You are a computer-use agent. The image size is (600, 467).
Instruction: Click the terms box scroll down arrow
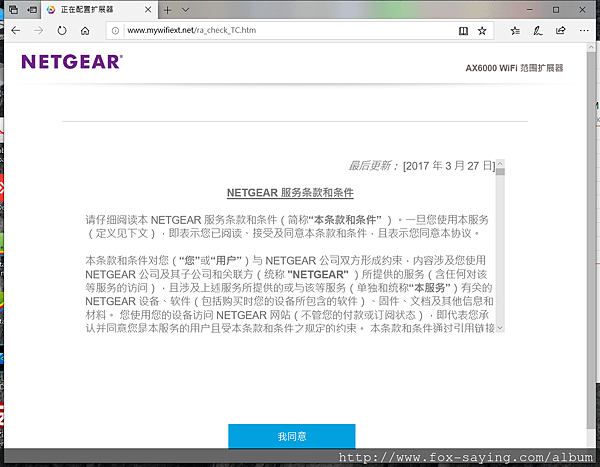(500, 328)
